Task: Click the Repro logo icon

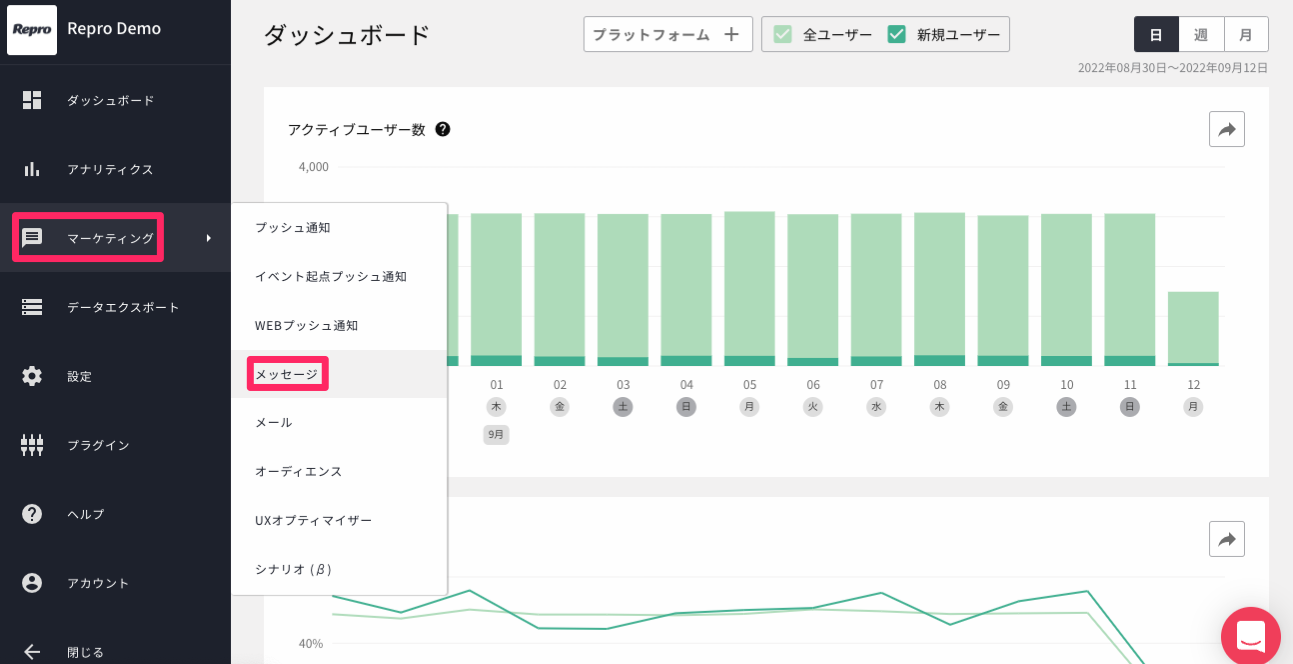Action: (x=32, y=30)
